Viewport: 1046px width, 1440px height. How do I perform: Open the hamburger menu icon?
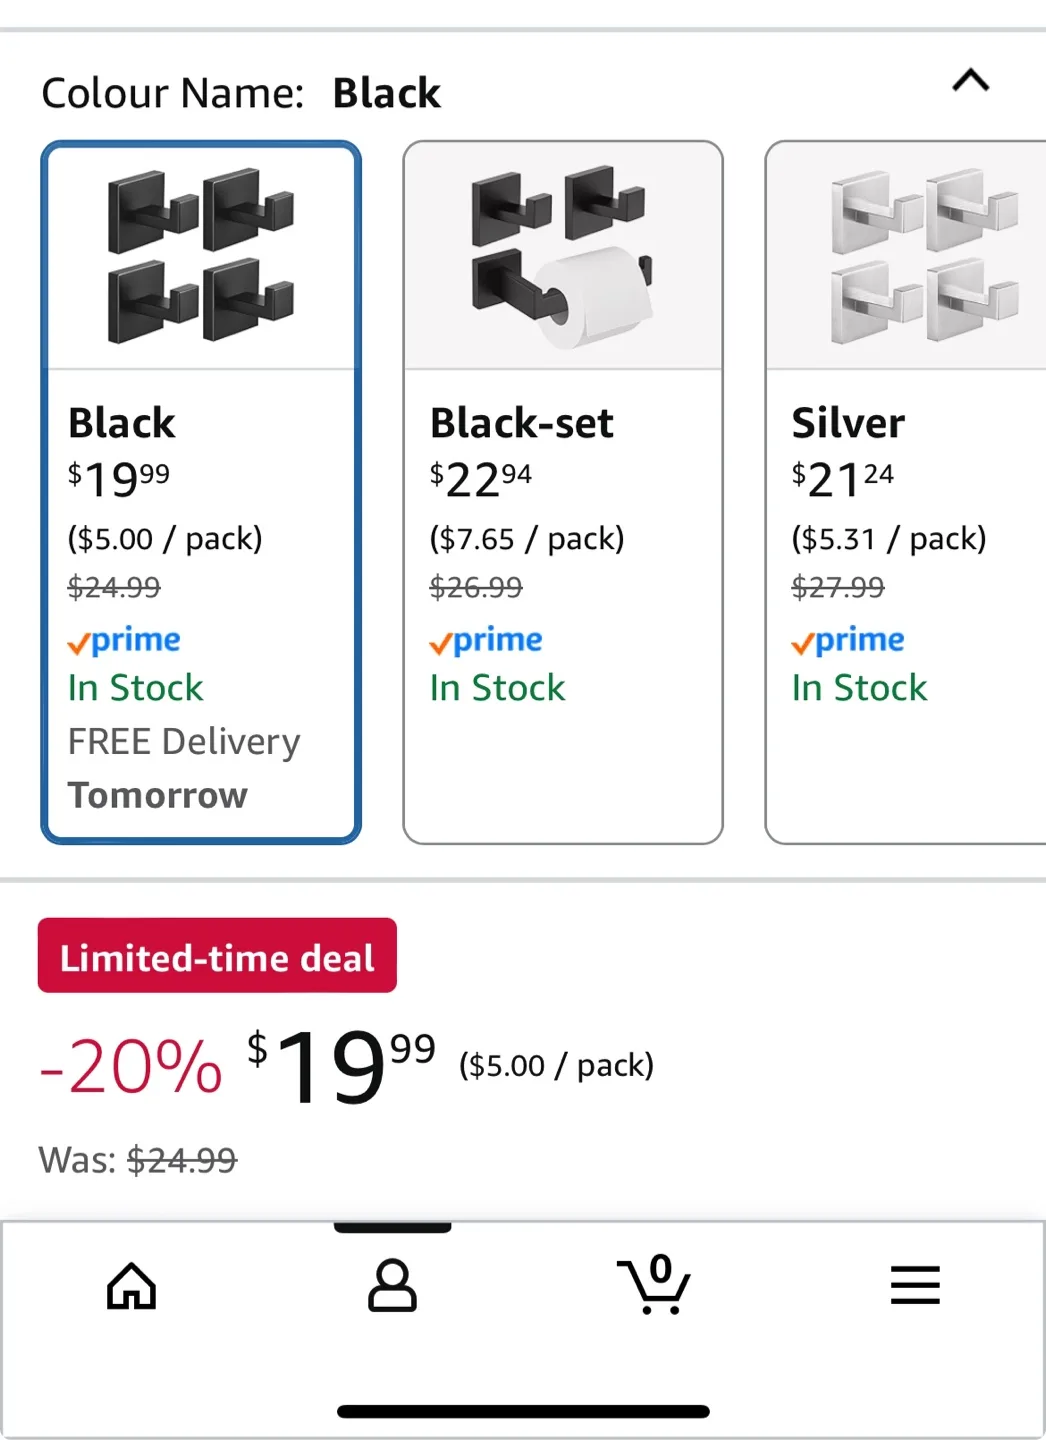(x=913, y=1287)
